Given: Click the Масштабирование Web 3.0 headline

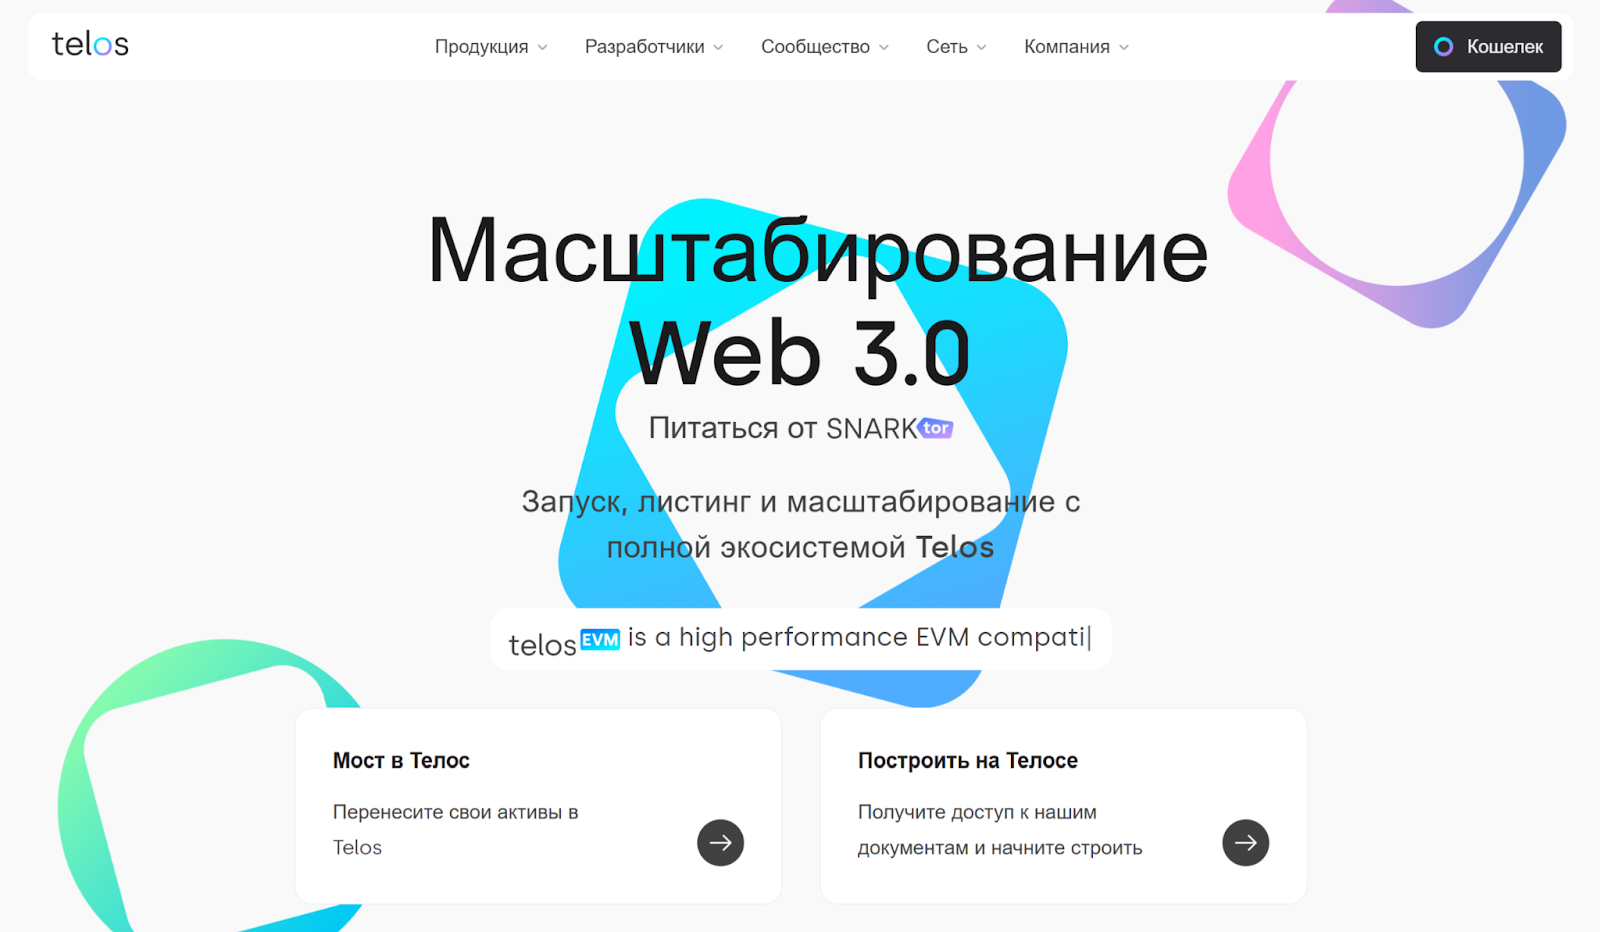Looking at the screenshot, I should point(817,300).
